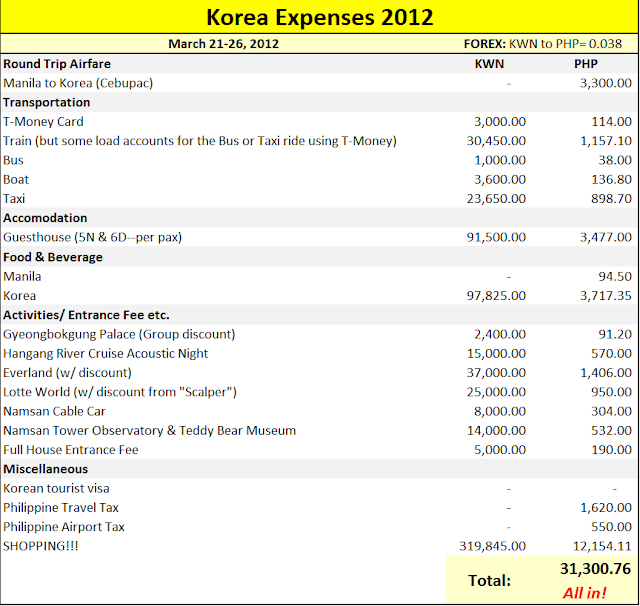Select the KWN column header
640x606 pixels.
489,64
